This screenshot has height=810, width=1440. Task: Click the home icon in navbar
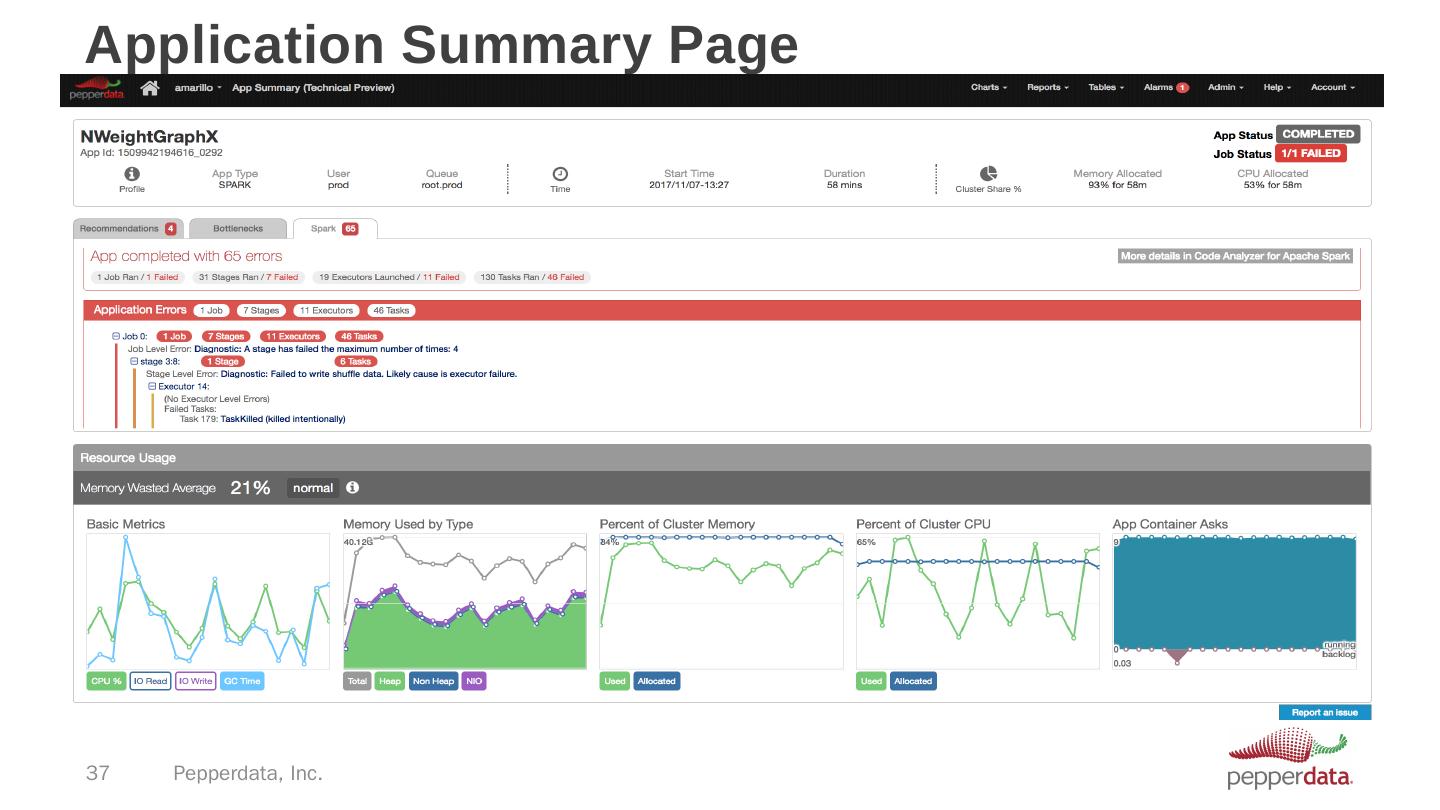pos(150,88)
